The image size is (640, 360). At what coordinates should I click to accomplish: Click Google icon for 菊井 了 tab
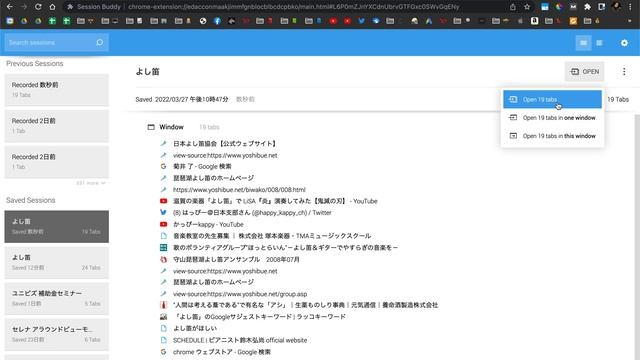(163, 167)
